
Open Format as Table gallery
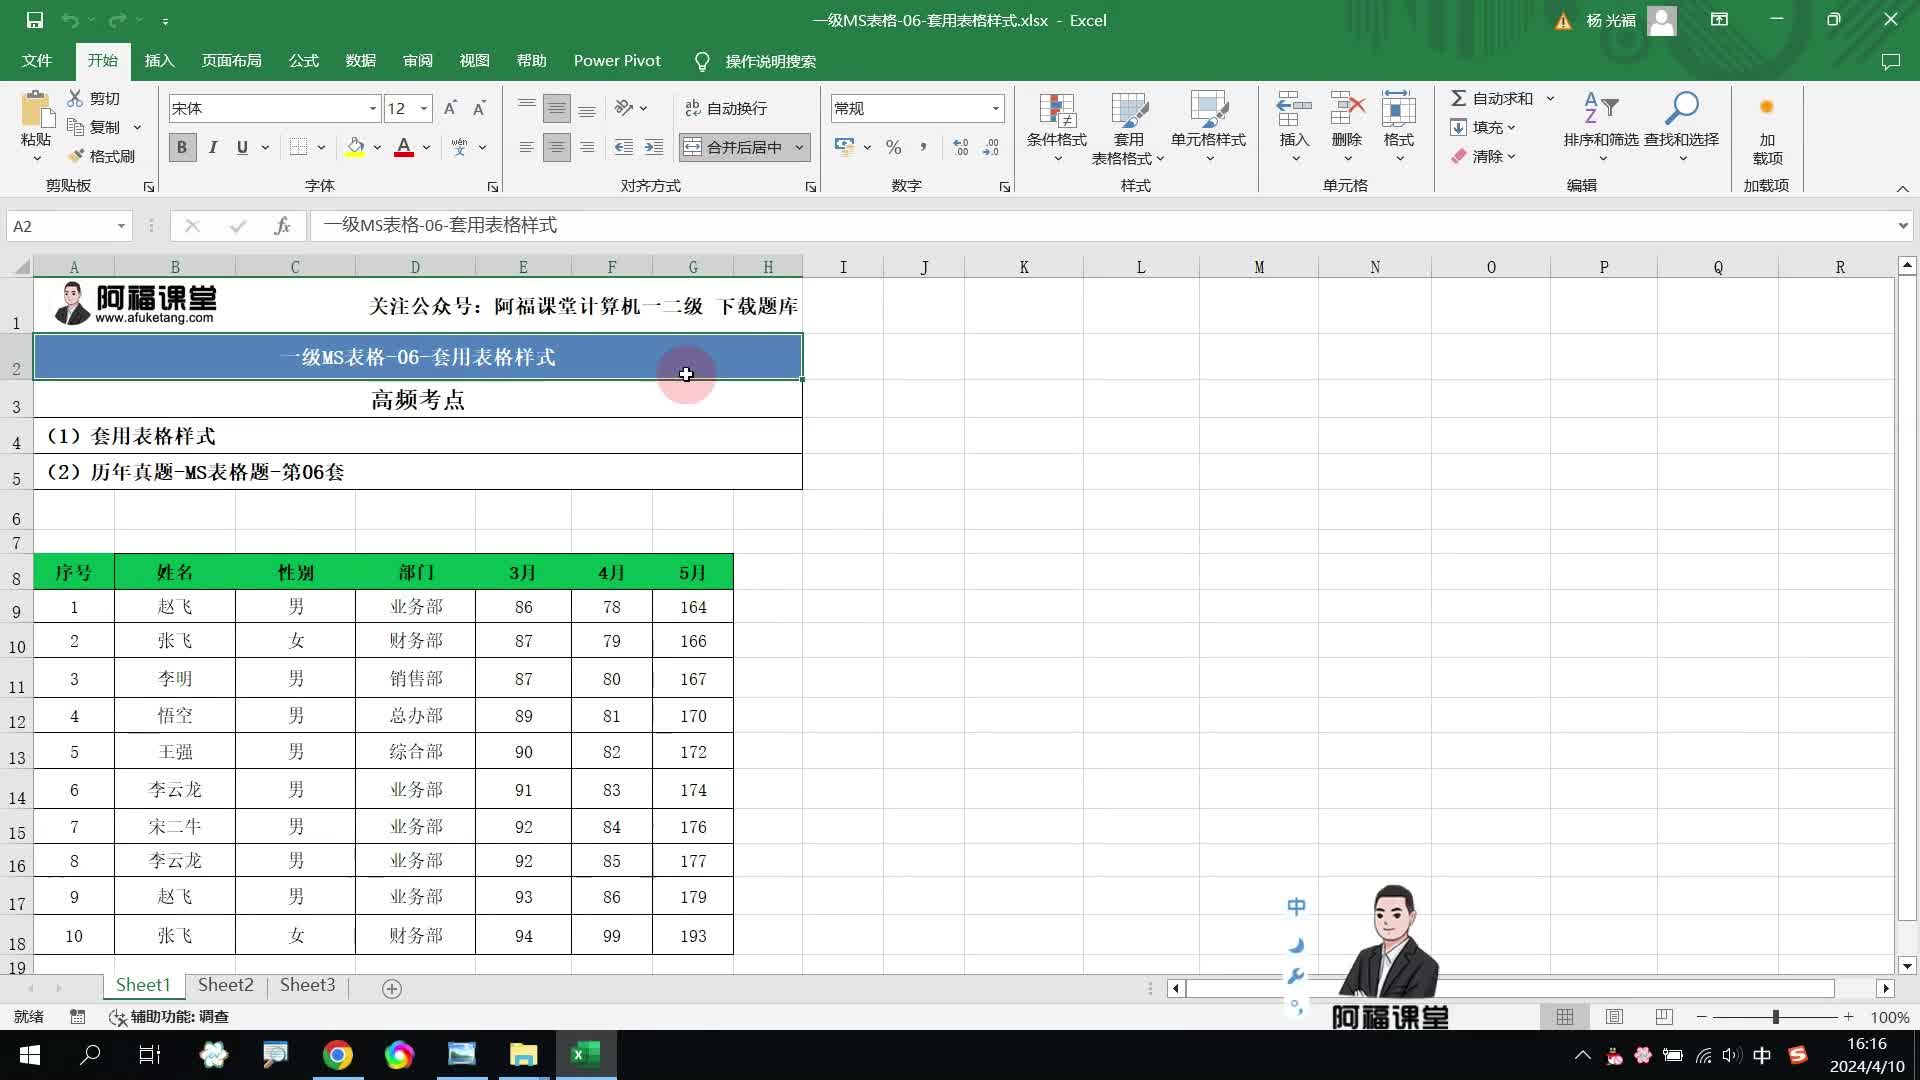point(1128,128)
